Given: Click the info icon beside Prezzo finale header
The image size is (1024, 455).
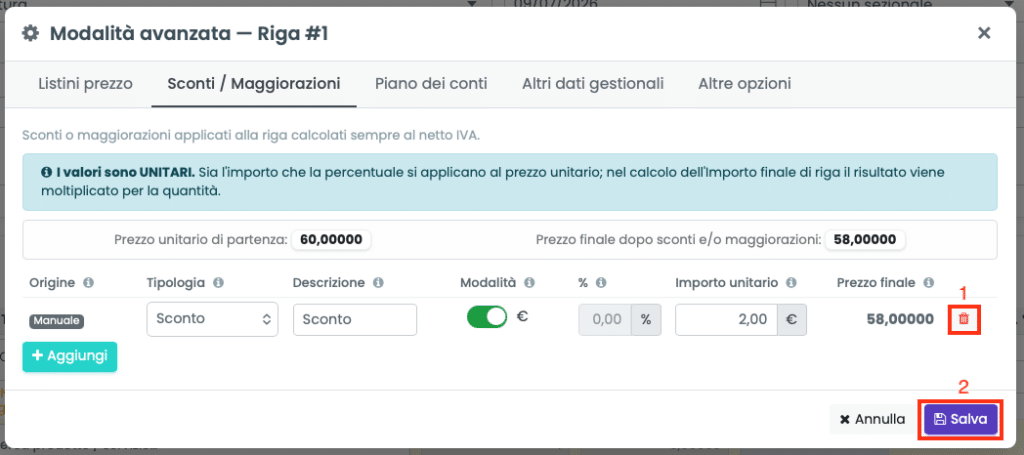Looking at the screenshot, I should click(x=928, y=283).
